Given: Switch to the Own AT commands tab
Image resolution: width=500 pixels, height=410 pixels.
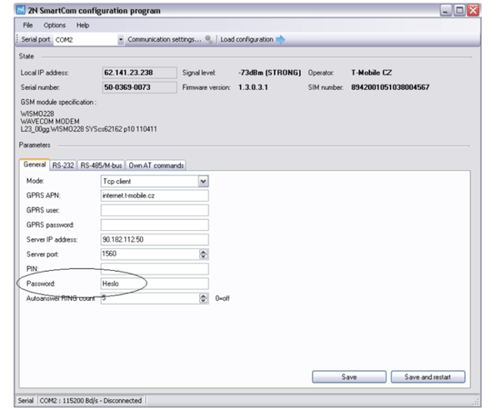Looking at the screenshot, I should click(x=156, y=165).
